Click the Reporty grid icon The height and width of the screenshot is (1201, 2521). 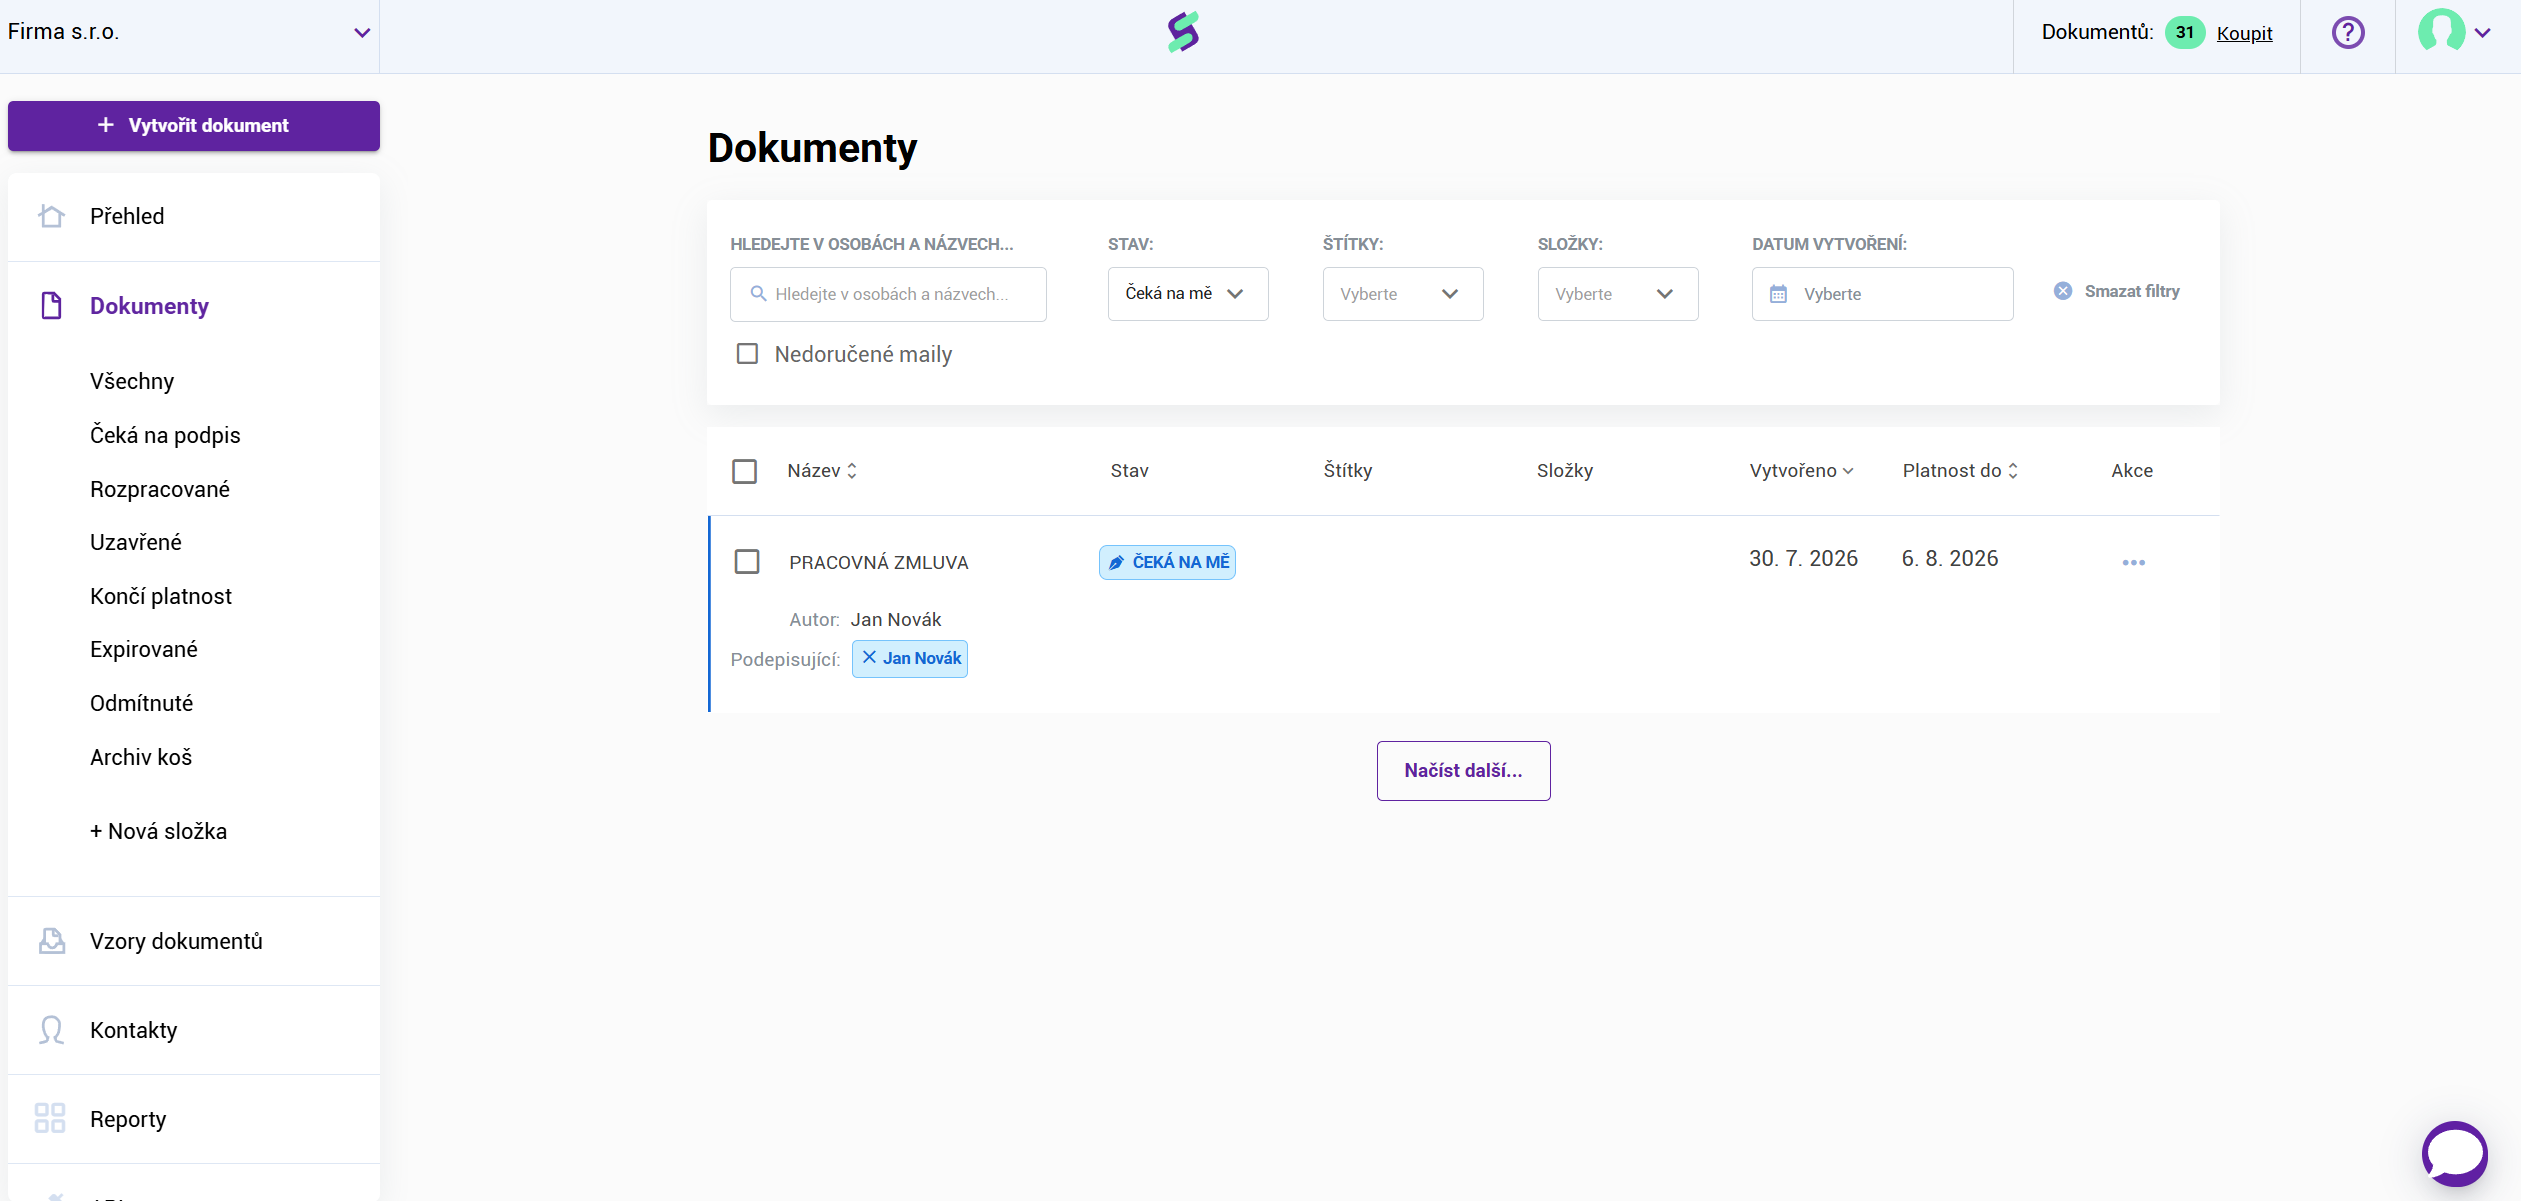pyautogui.click(x=50, y=1118)
